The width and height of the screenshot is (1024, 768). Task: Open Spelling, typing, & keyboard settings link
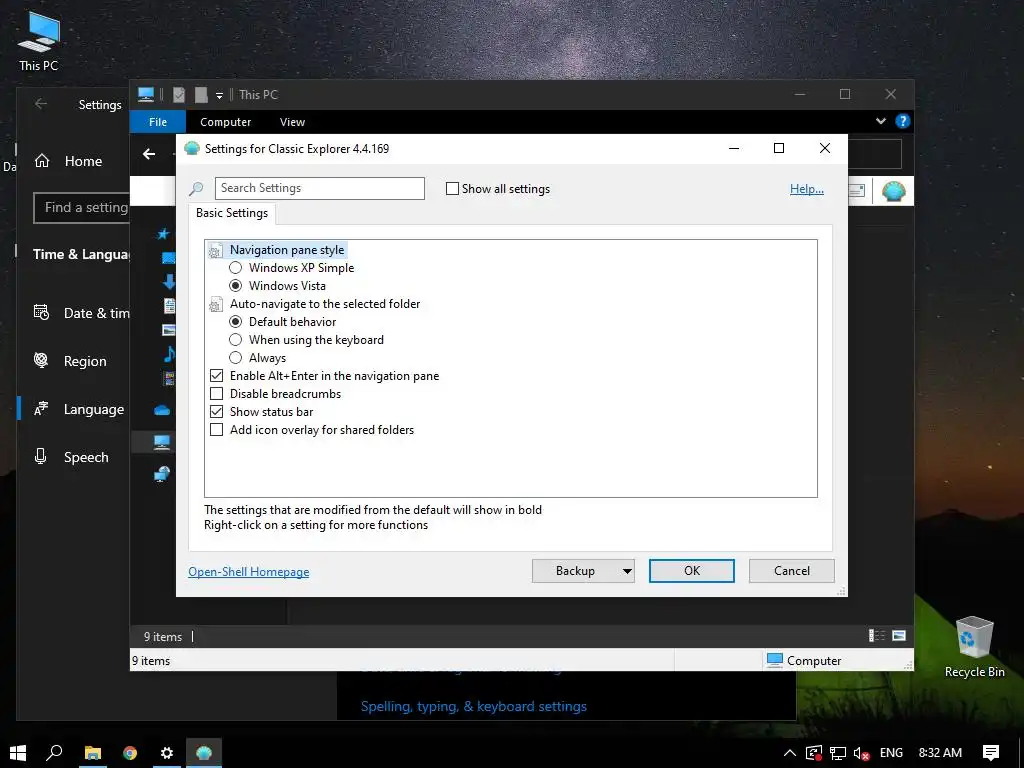tap(473, 707)
